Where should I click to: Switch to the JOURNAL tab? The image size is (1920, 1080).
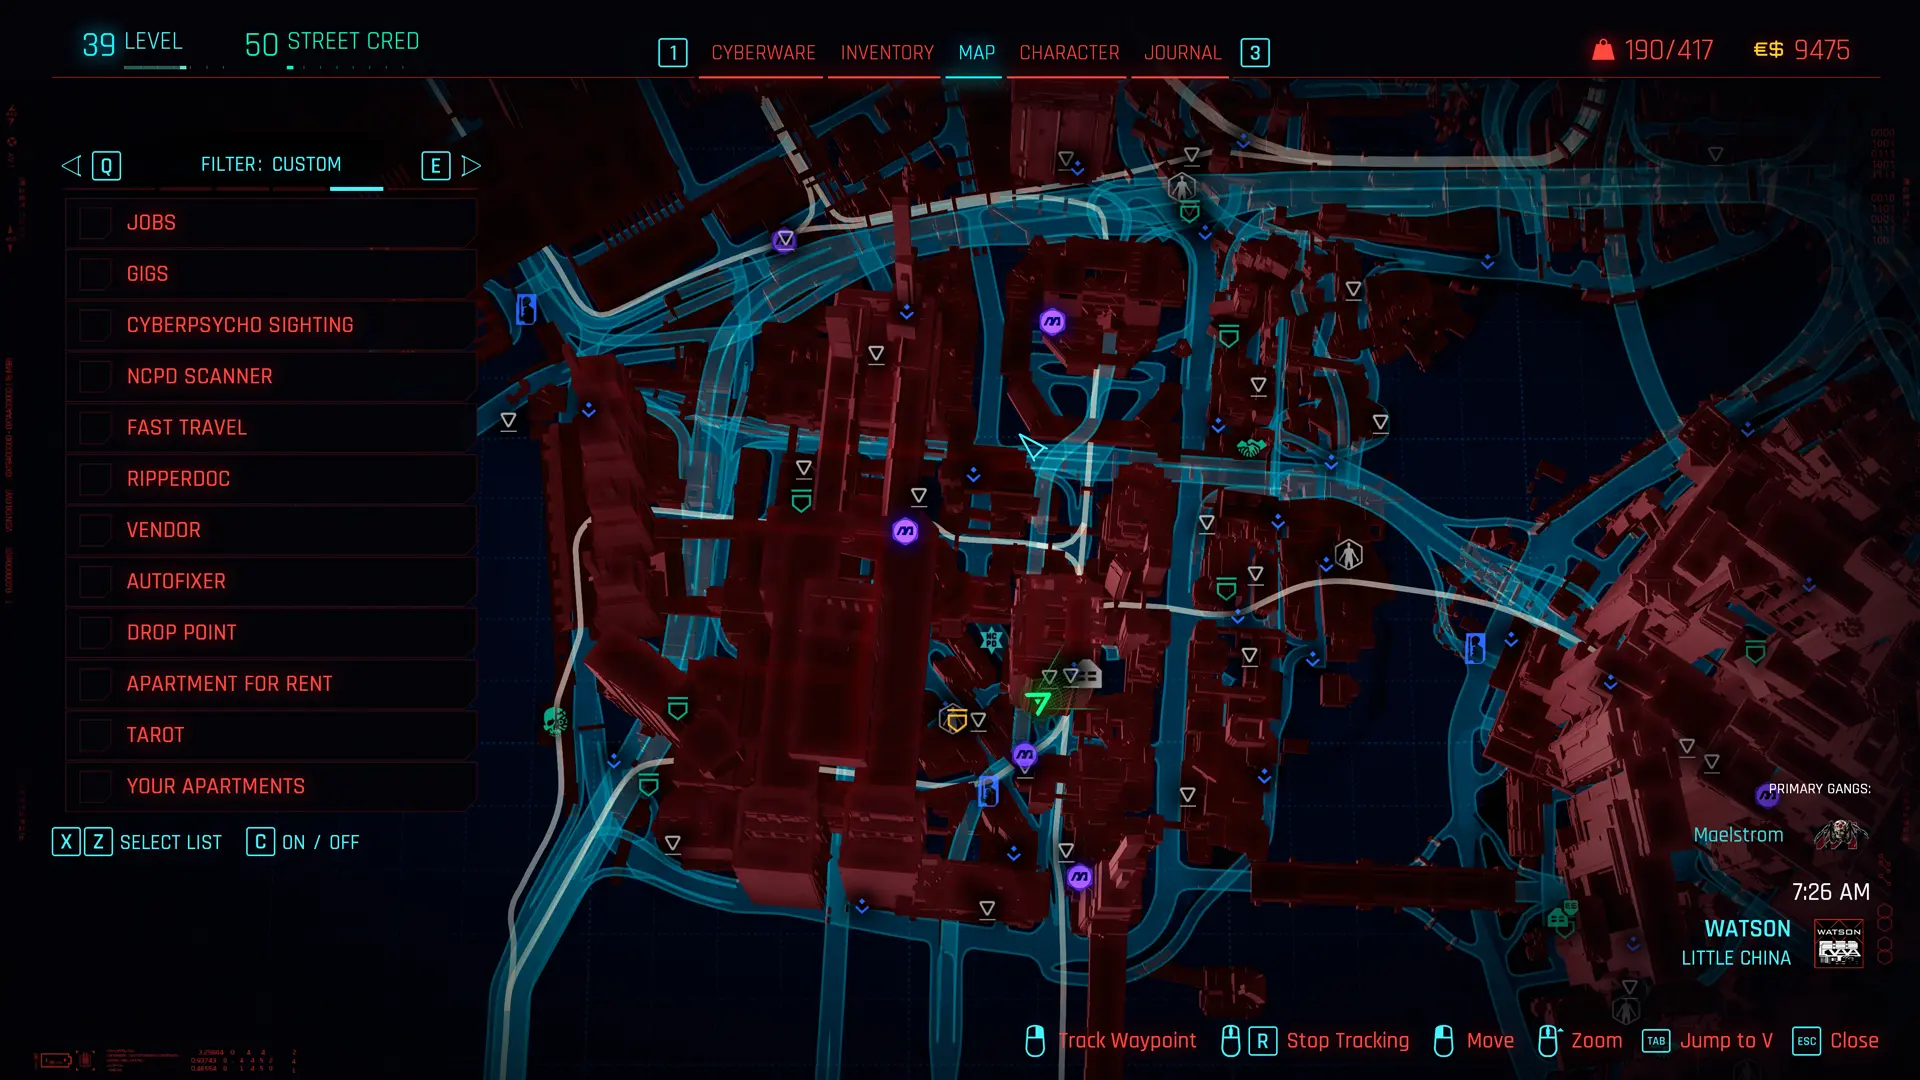pyautogui.click(x=1184, y=51)
